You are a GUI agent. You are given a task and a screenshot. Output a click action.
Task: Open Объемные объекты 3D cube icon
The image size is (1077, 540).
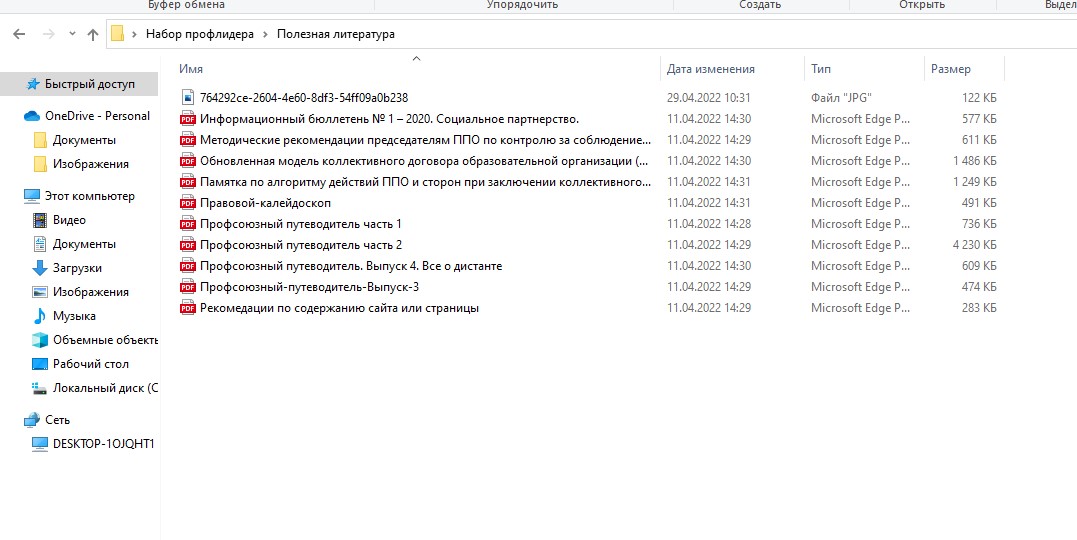pyautogui.click(x=40, y=340)
